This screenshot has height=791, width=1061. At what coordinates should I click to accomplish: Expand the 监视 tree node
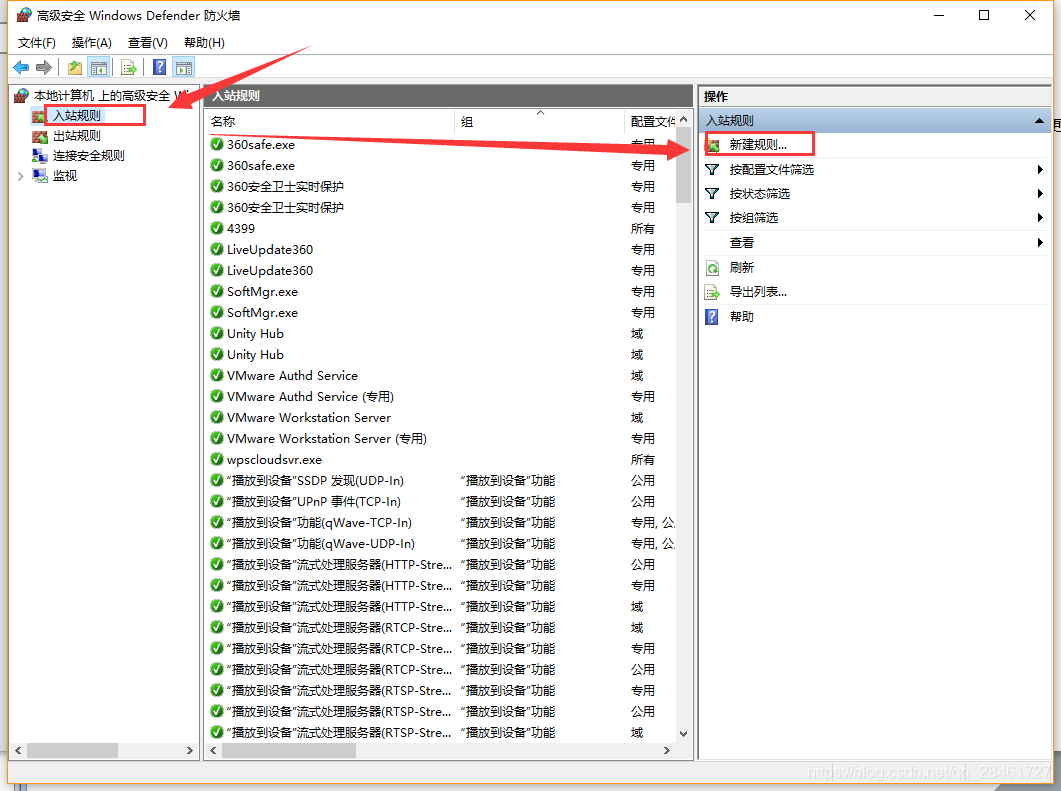[x=20, y=176]
